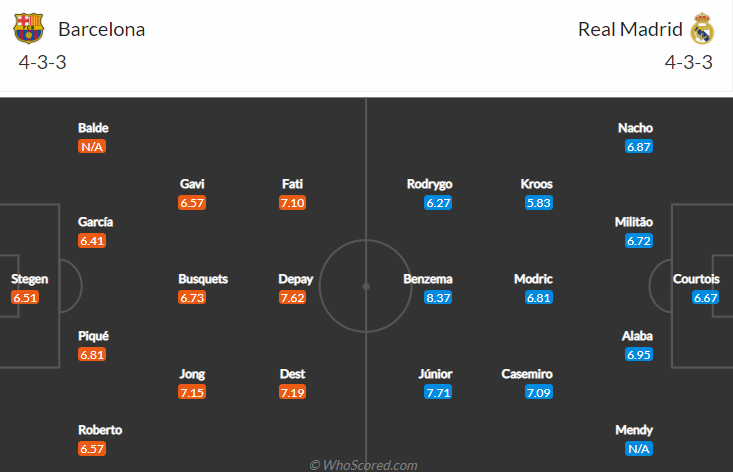Click Júnior's 7.71 rating badge
Viewport: 733px width, 472px height.
pyautogui.click(x=439, y=393)
